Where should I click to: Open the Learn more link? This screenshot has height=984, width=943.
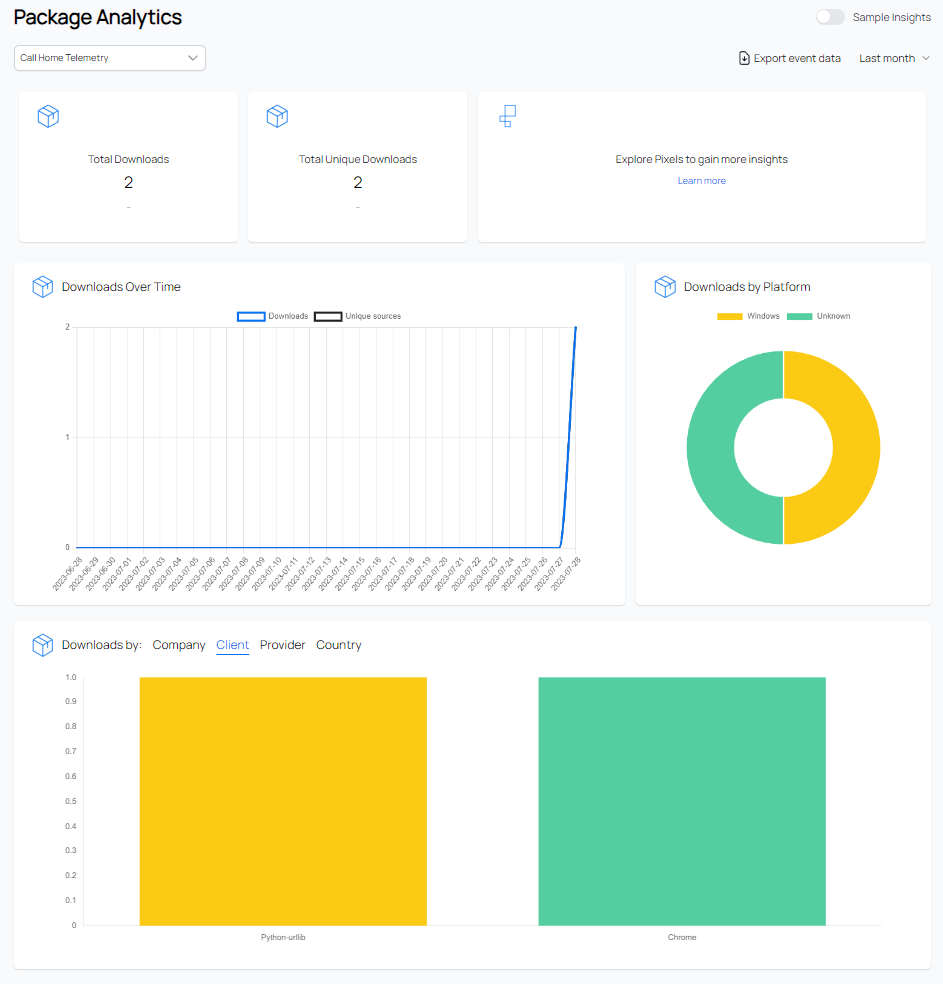[701, 181]
